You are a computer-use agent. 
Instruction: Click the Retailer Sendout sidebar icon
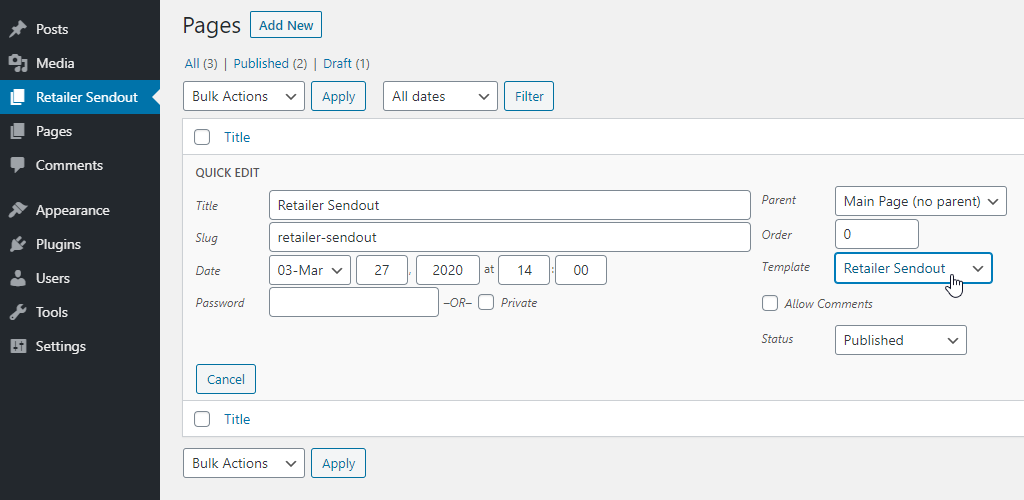pyautogui.click(x=18, y=97)
